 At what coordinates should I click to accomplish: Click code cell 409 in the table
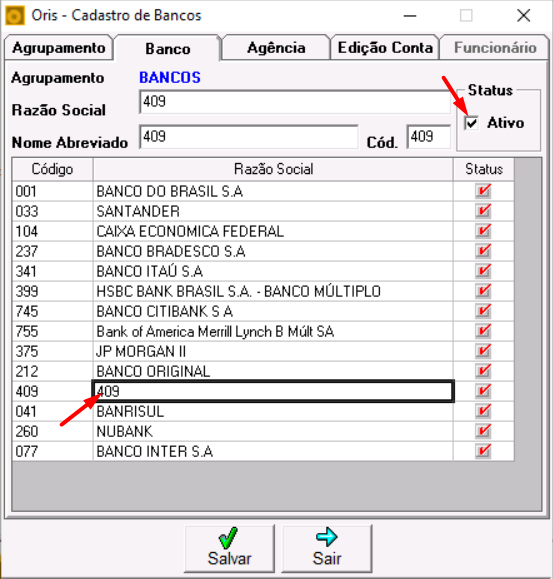pos(52,391)
